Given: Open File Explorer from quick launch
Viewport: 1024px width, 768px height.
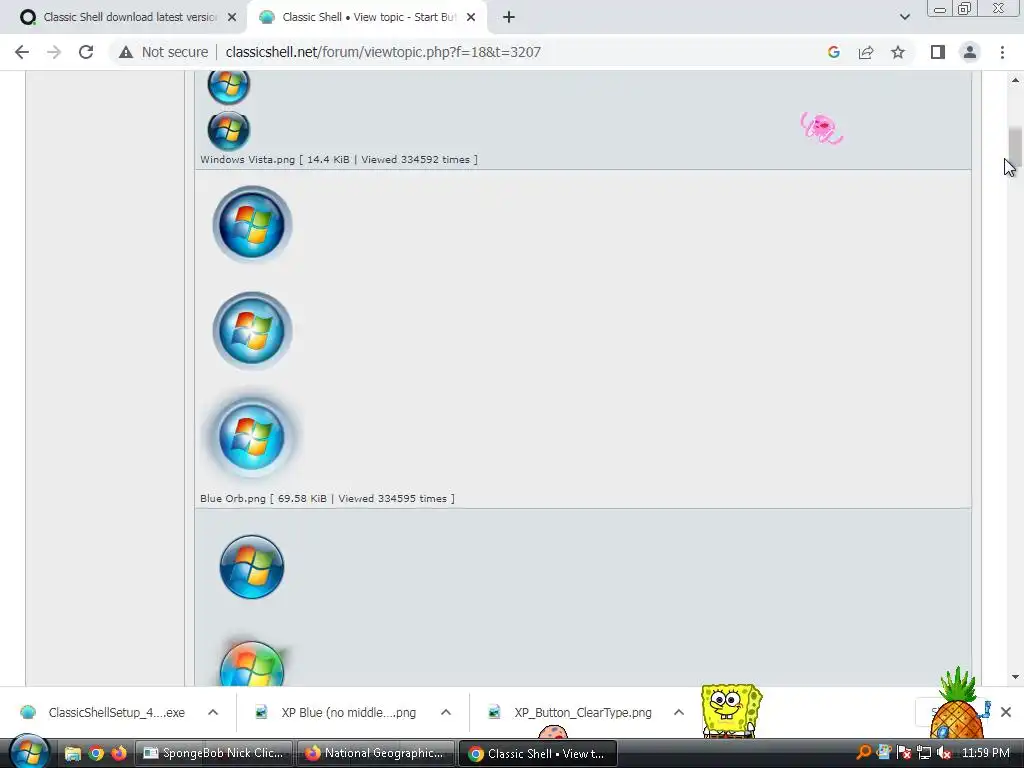Looking at the screenshot, I should coord(72,754).
